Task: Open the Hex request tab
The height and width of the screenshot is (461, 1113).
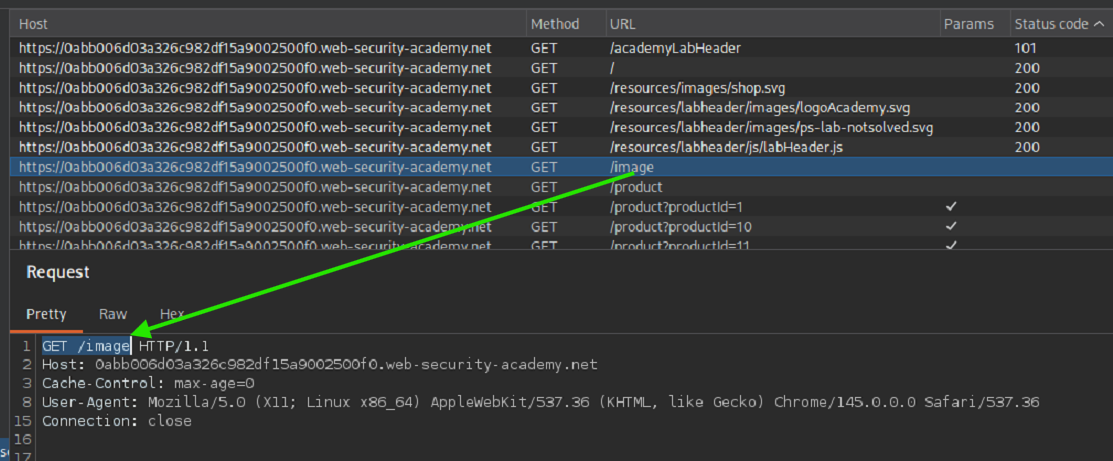Action: pos(172,314)
